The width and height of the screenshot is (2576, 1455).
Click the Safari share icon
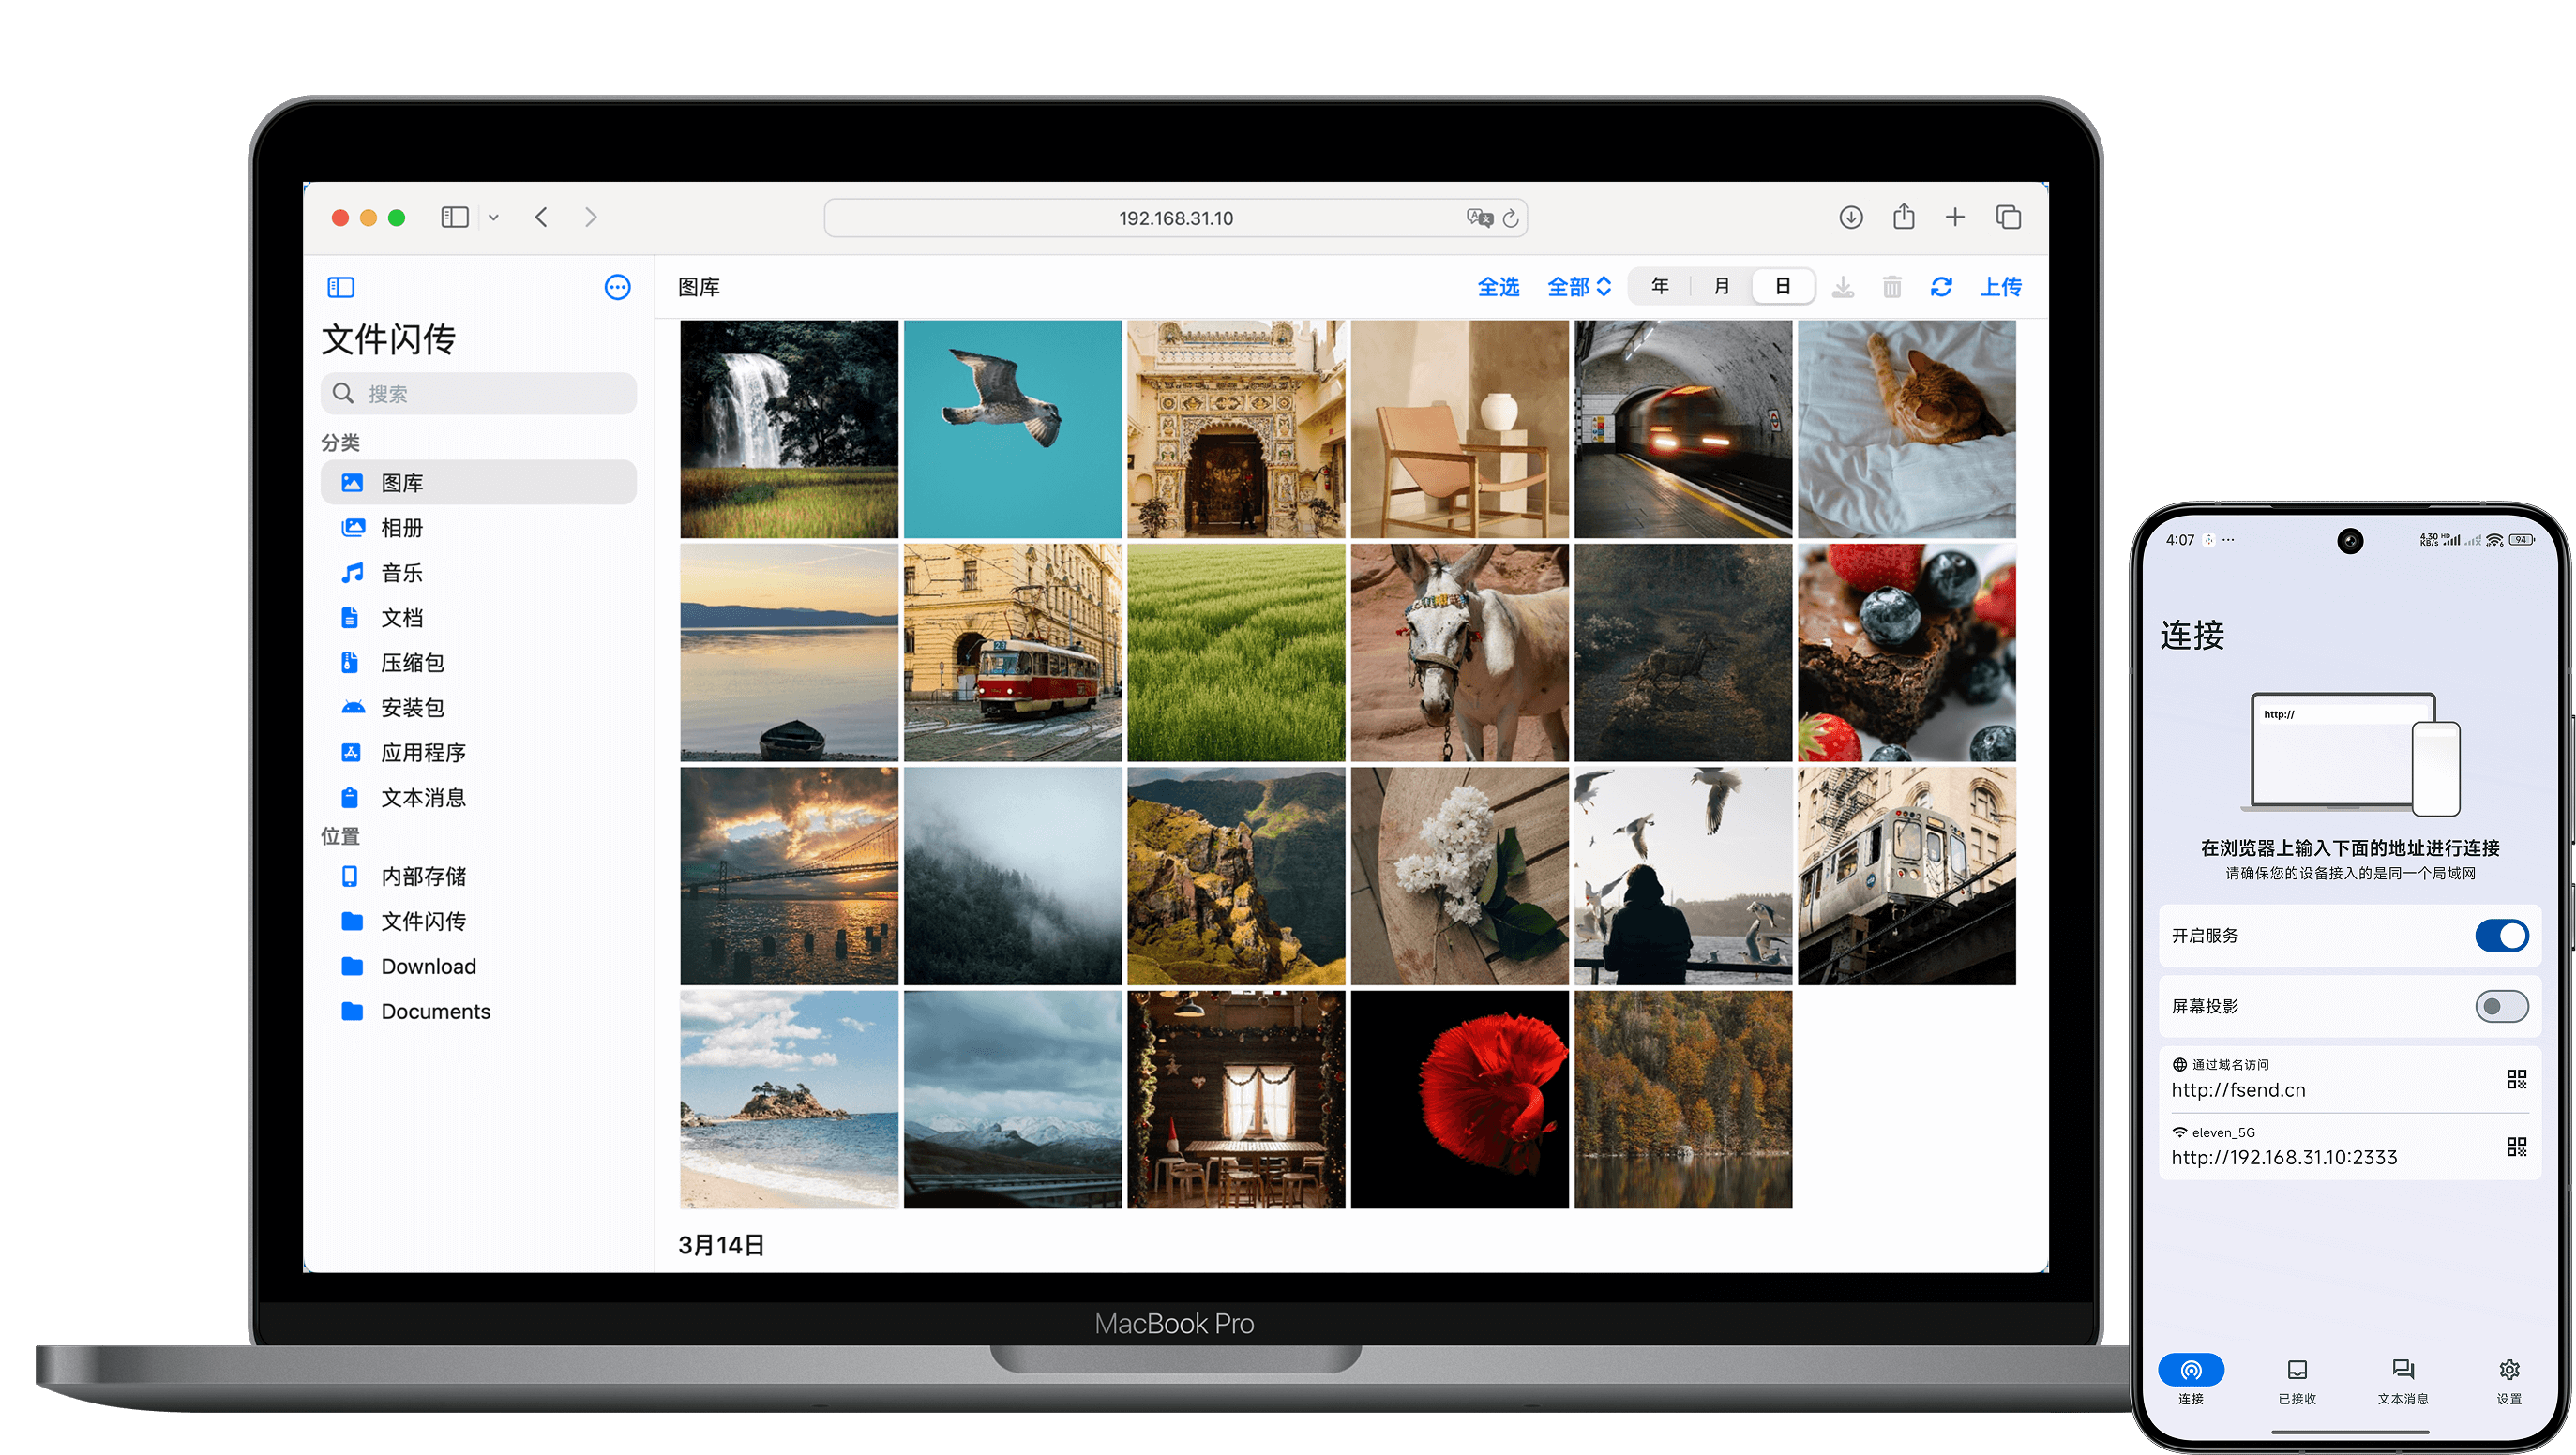(x=1903, y=216)
